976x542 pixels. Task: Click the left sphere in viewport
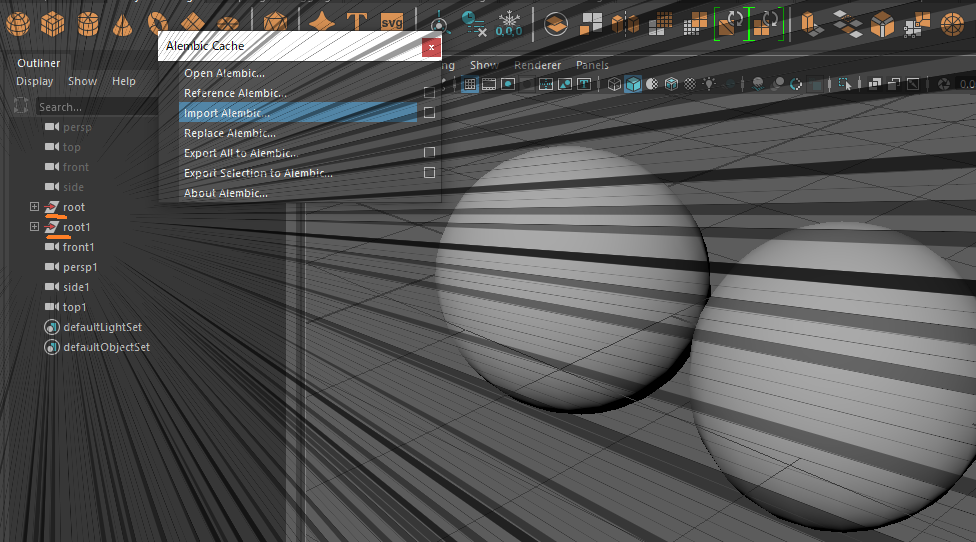(573, 280)
